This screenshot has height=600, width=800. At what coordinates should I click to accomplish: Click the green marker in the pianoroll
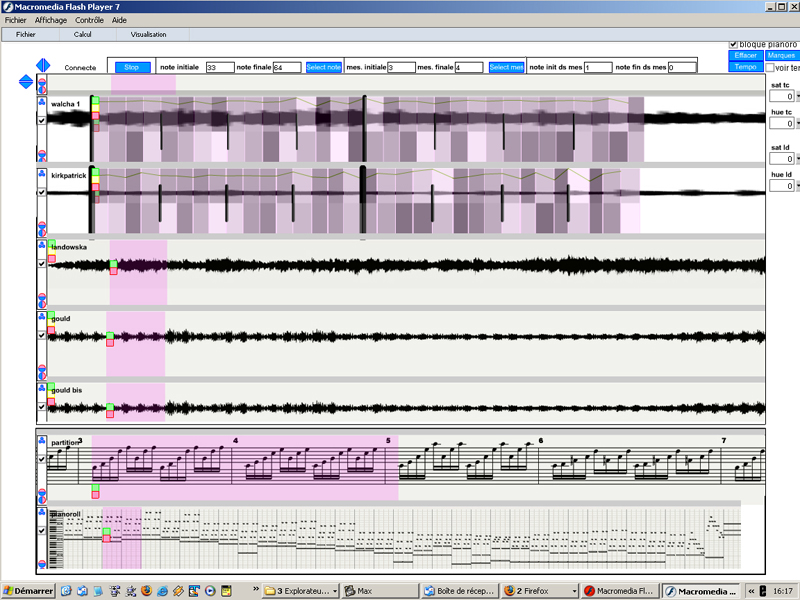coord(107,531)
